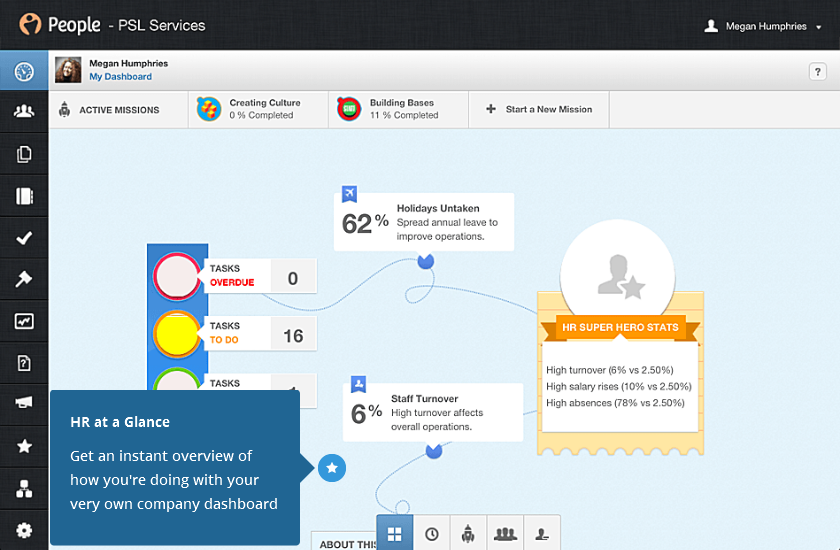Click the blue pin under Holidays Untaken card
The width and height of the screenshot is (840, 550).
pos(426,261)
